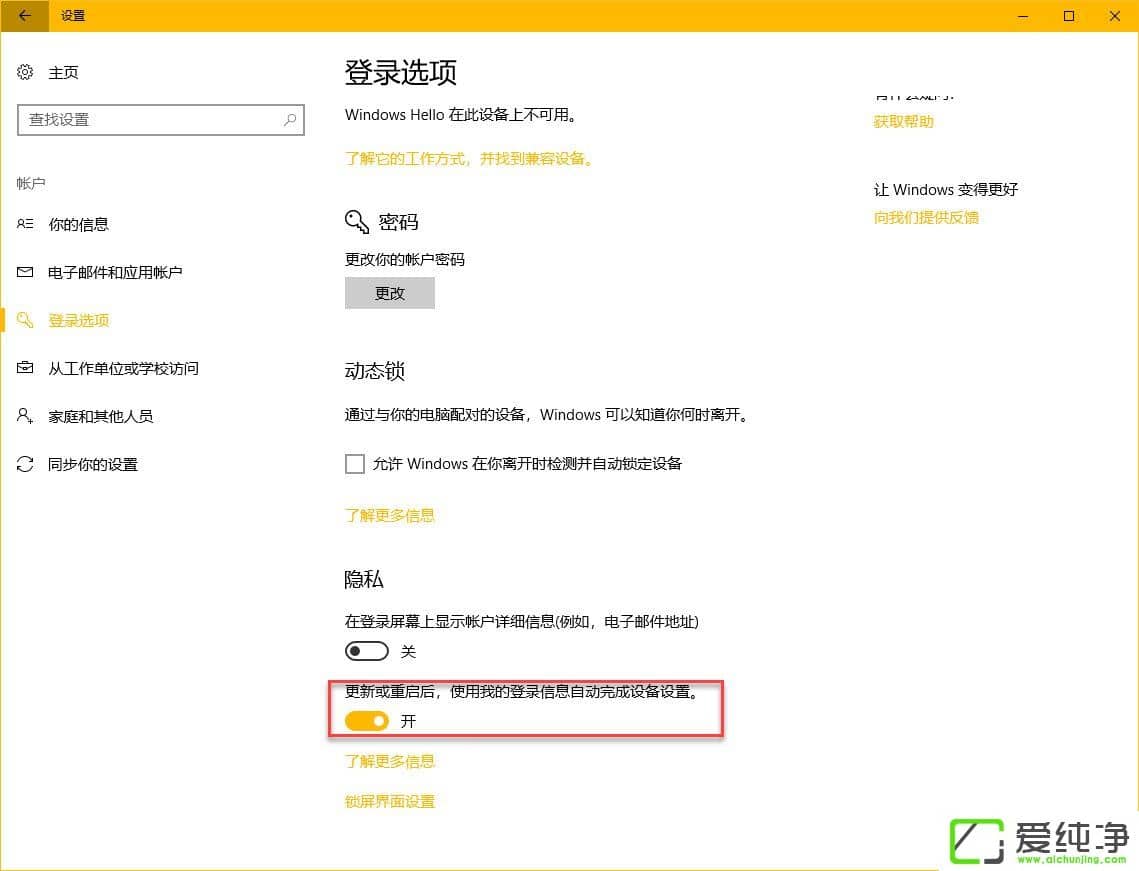
Task: Select 登录选项 in sidebar
Action: coord(78,320)
